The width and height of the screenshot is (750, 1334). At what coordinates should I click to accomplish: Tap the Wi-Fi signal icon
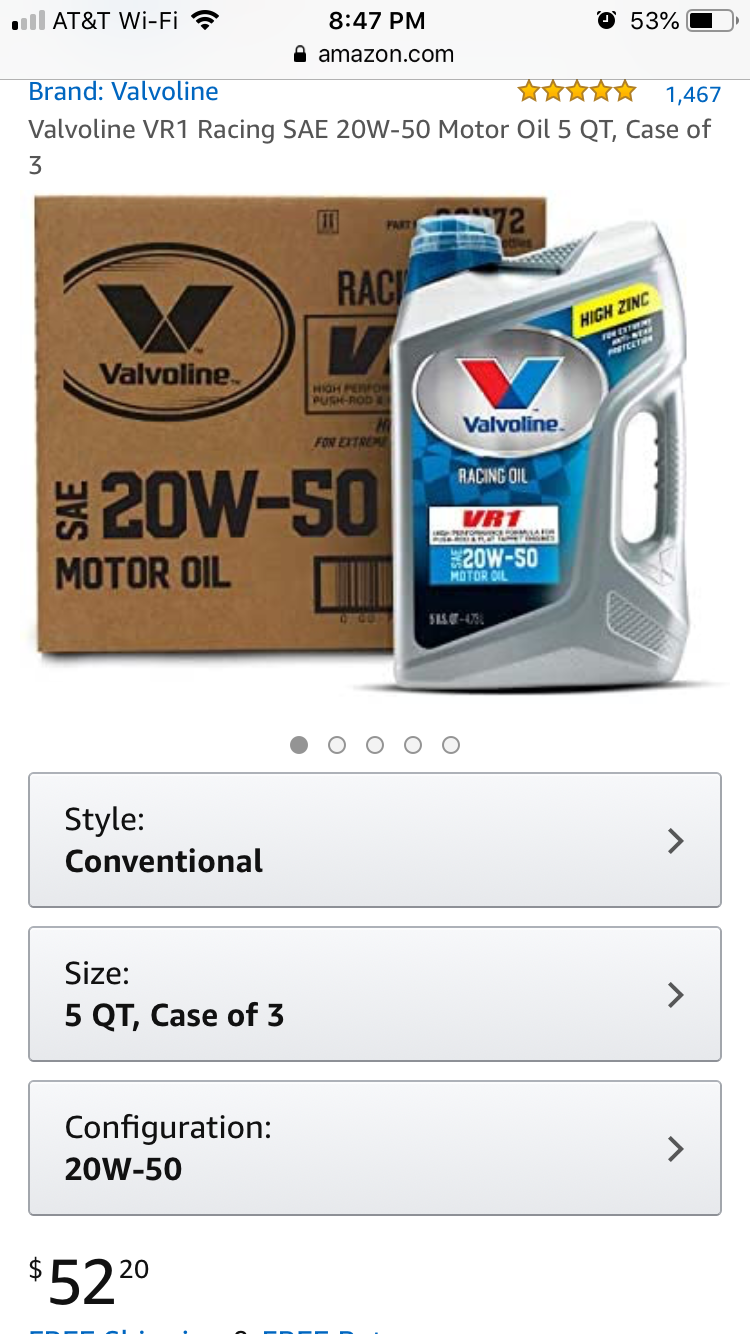pyautogui.click(x=205, y=20)
